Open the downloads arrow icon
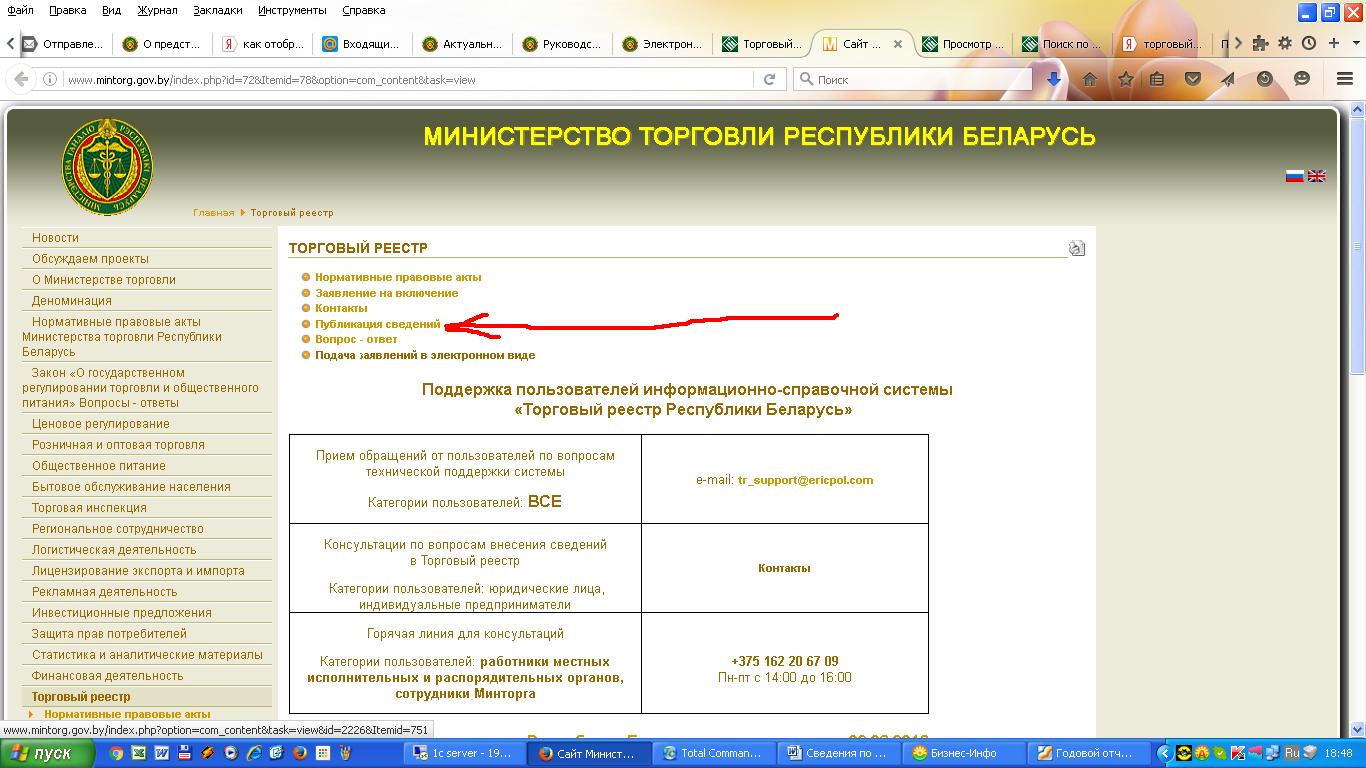The image size is (1366, 768). [x=1053, y=79]
